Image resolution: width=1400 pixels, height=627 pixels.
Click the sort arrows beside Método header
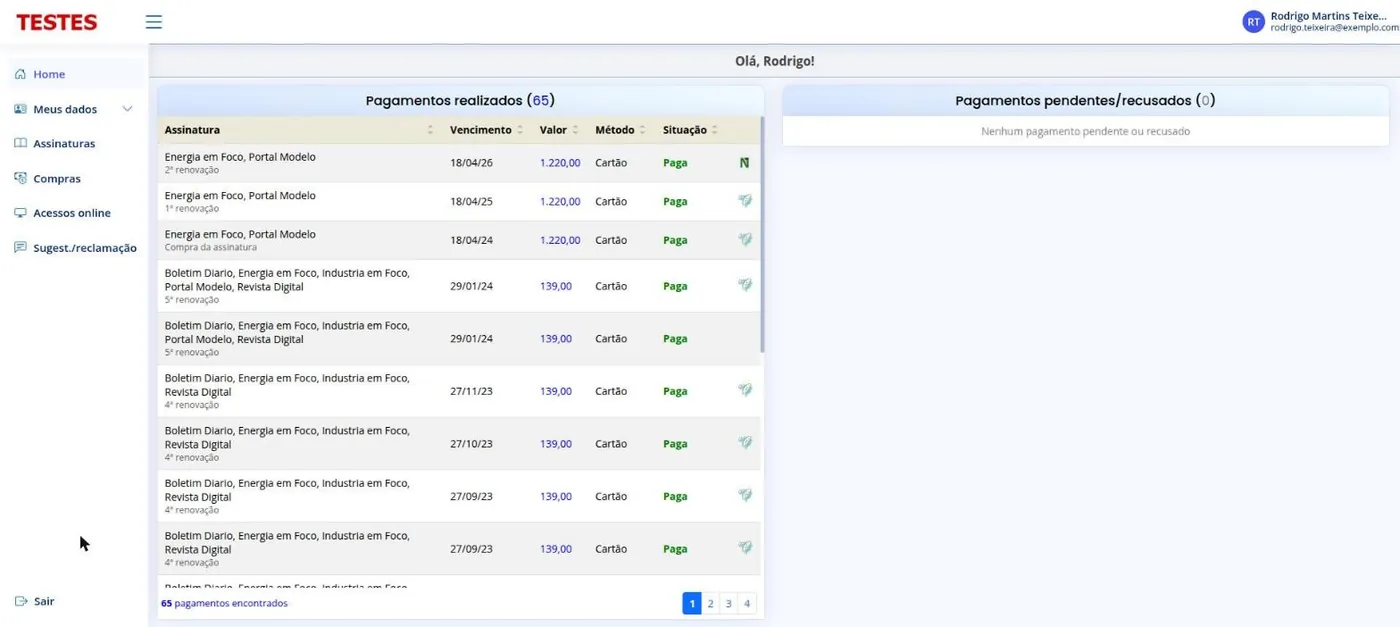pyautogui.click(x=642, y=130)
